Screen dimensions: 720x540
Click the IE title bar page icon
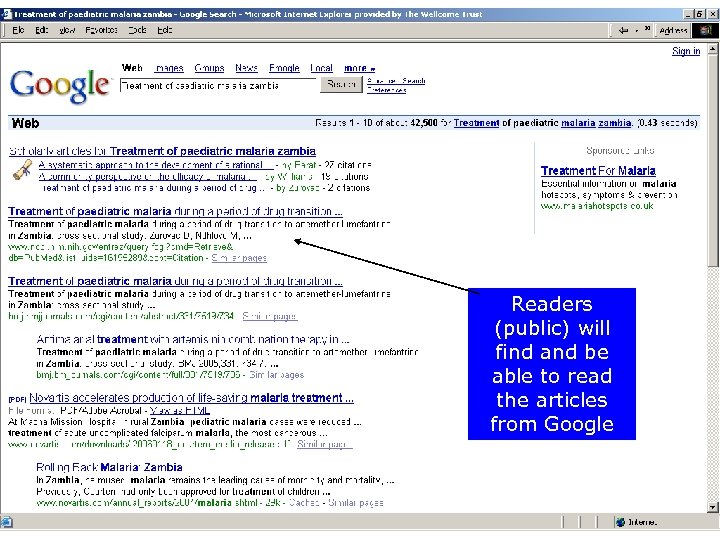pos(6,14)
